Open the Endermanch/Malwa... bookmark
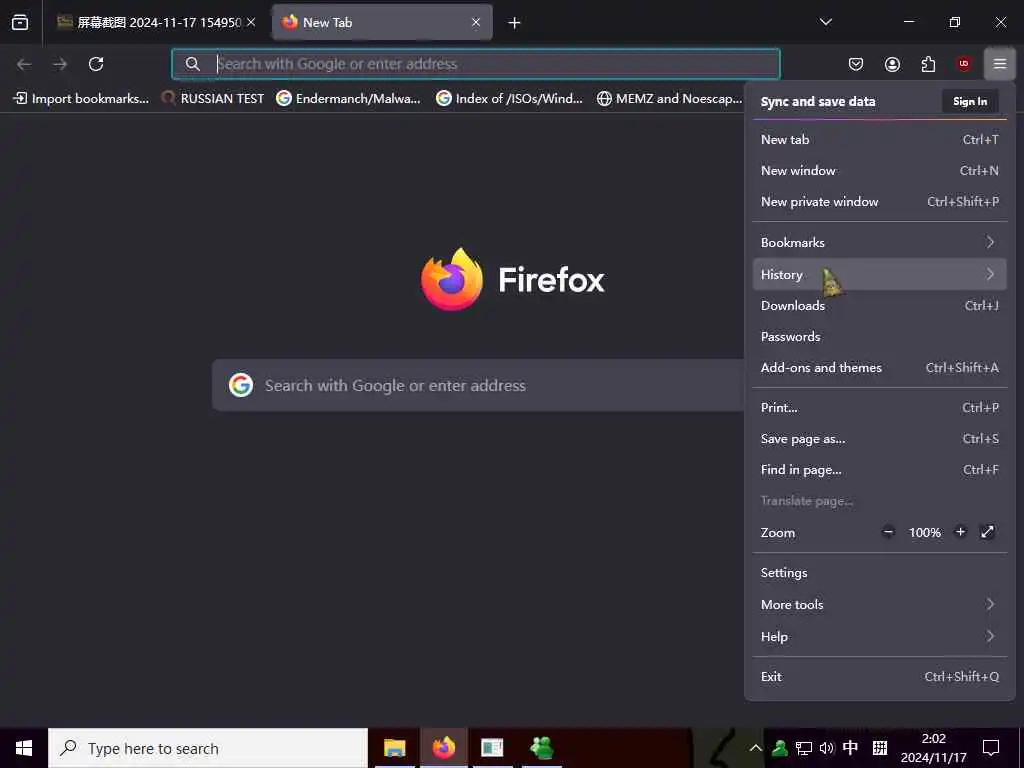This screenshot has width=1024, height=768. [349, 99]
